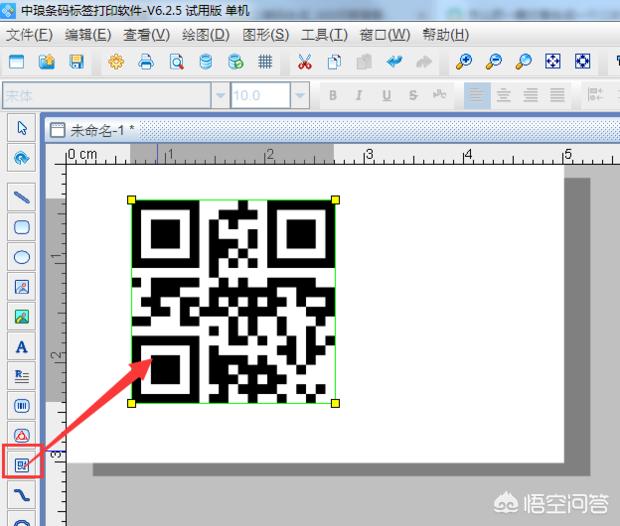This screenshot has width=620, height=526.
Task: Toggle Bold formatting
Action: 333,95
